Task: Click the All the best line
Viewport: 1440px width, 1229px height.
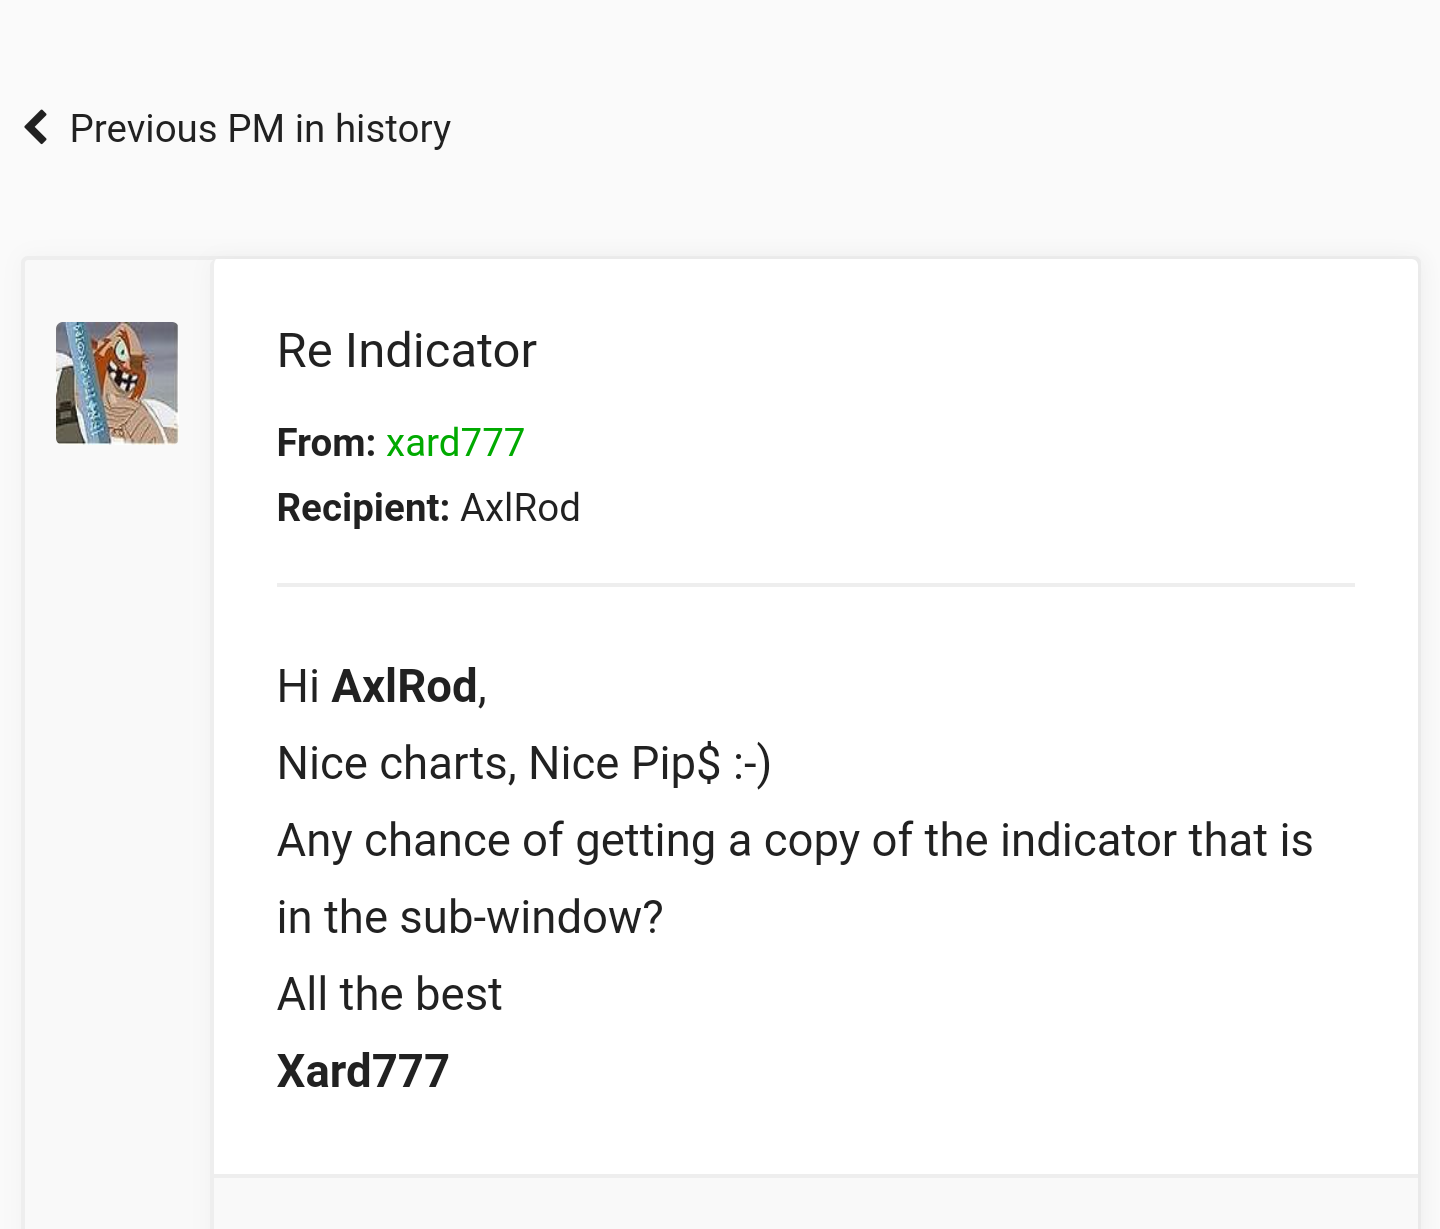Action: (389, 995)
